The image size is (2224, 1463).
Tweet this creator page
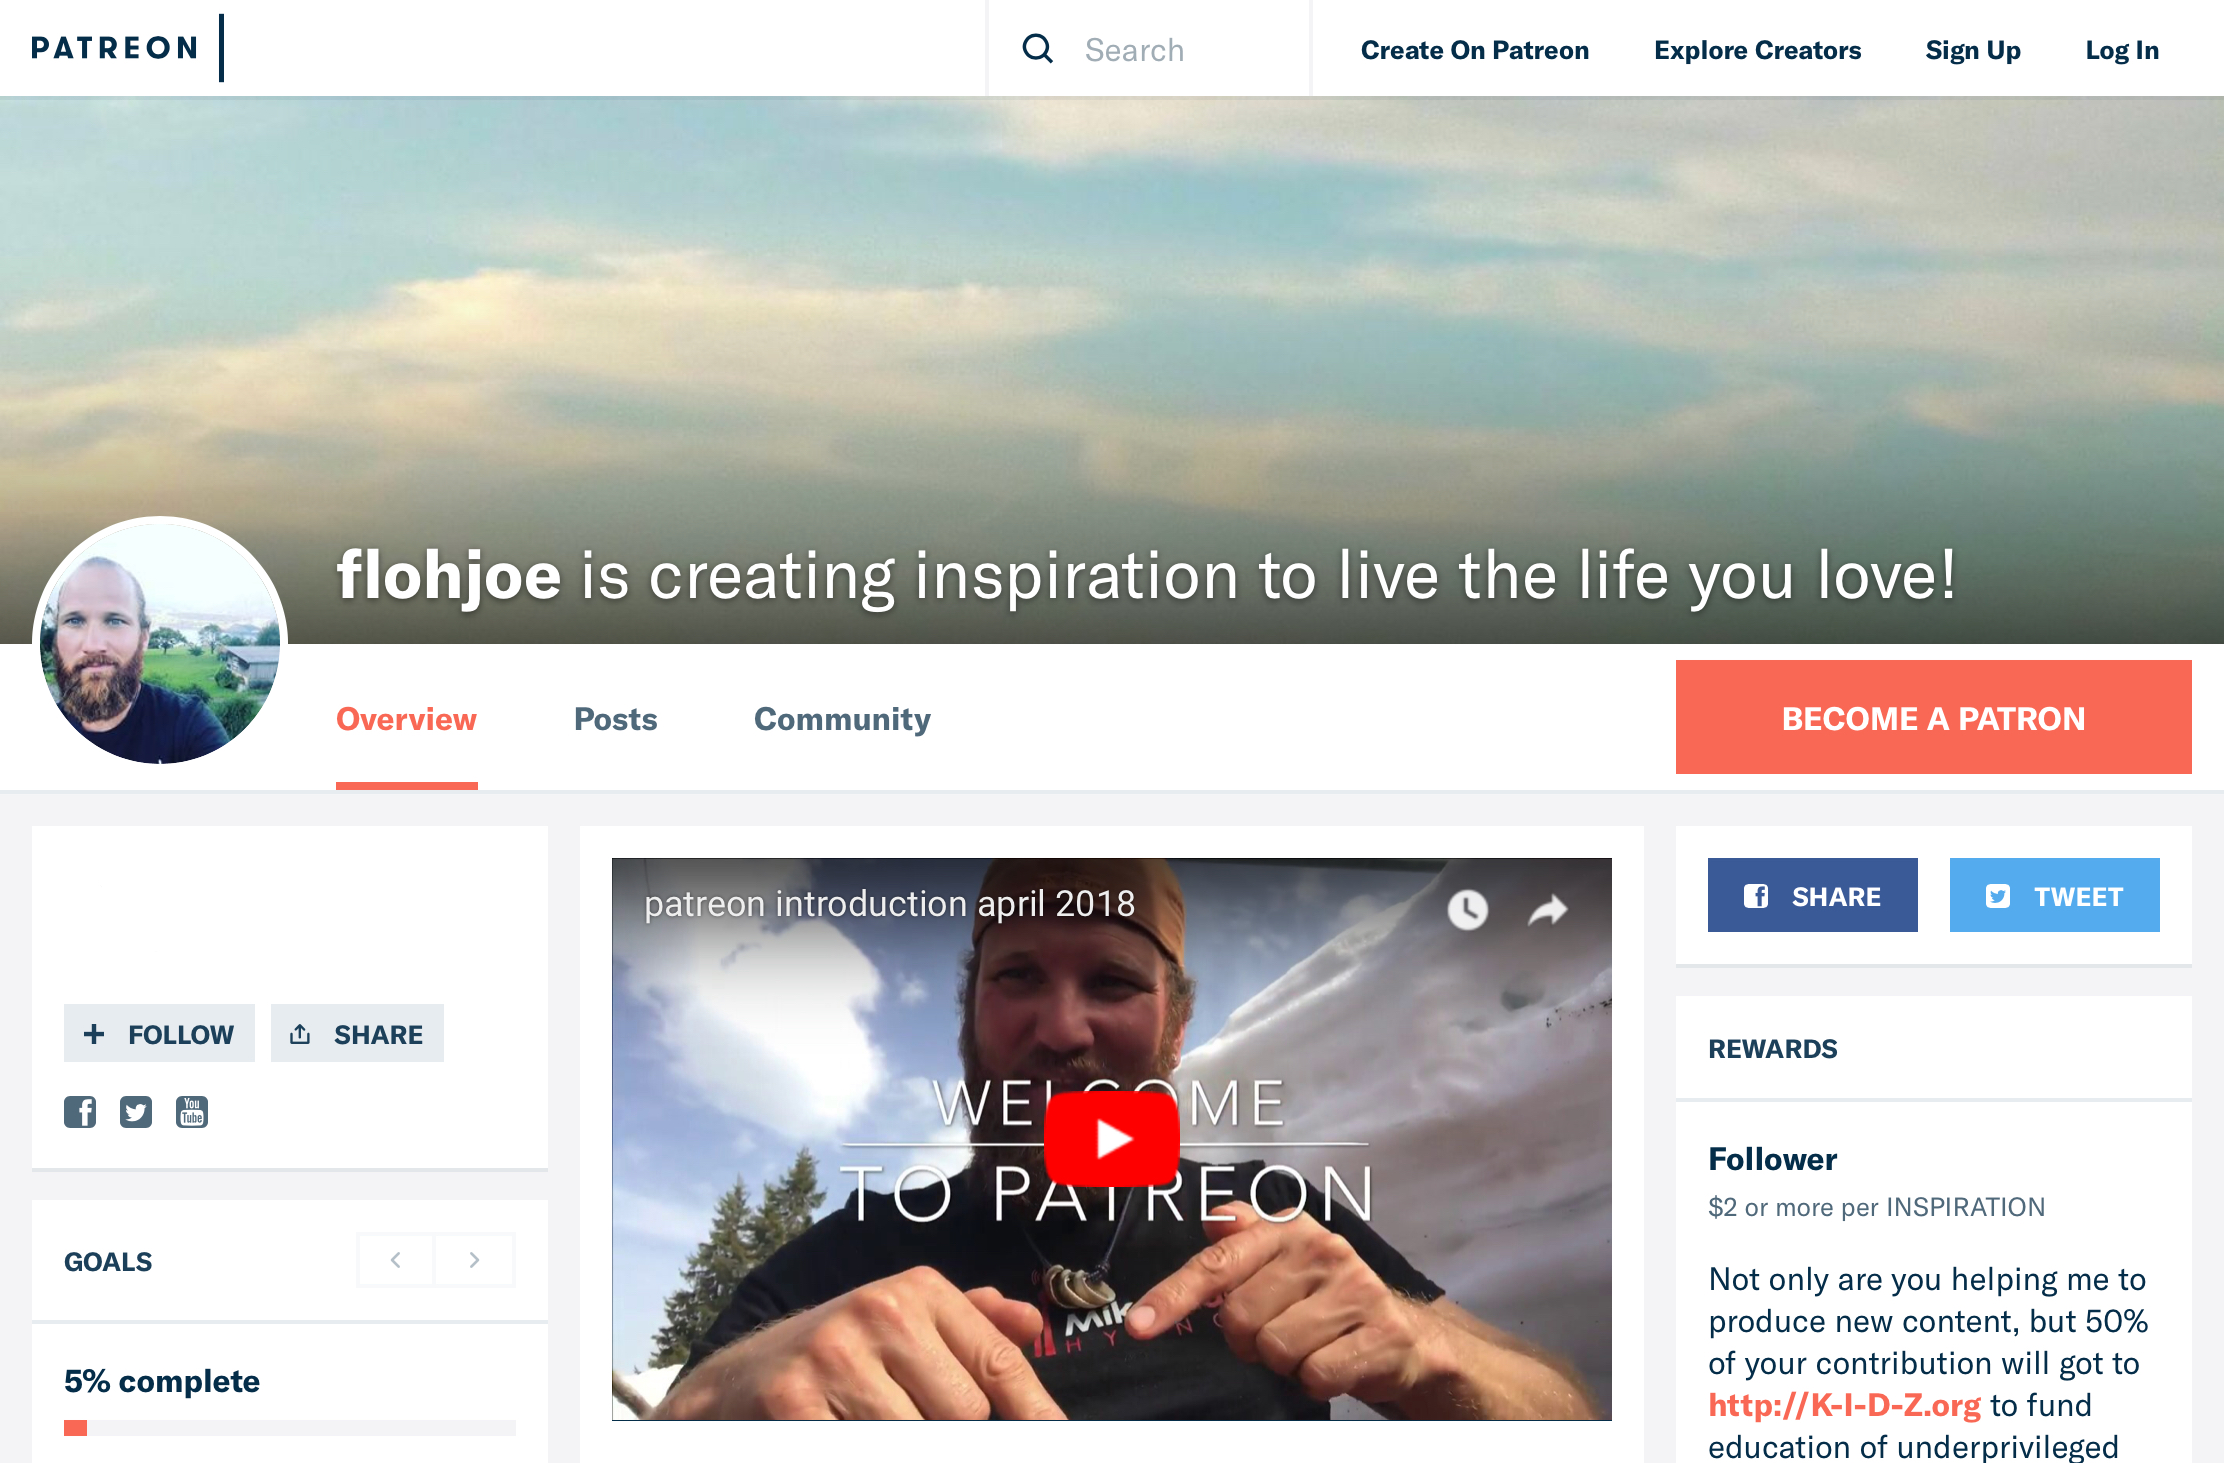coord(2055,895)
